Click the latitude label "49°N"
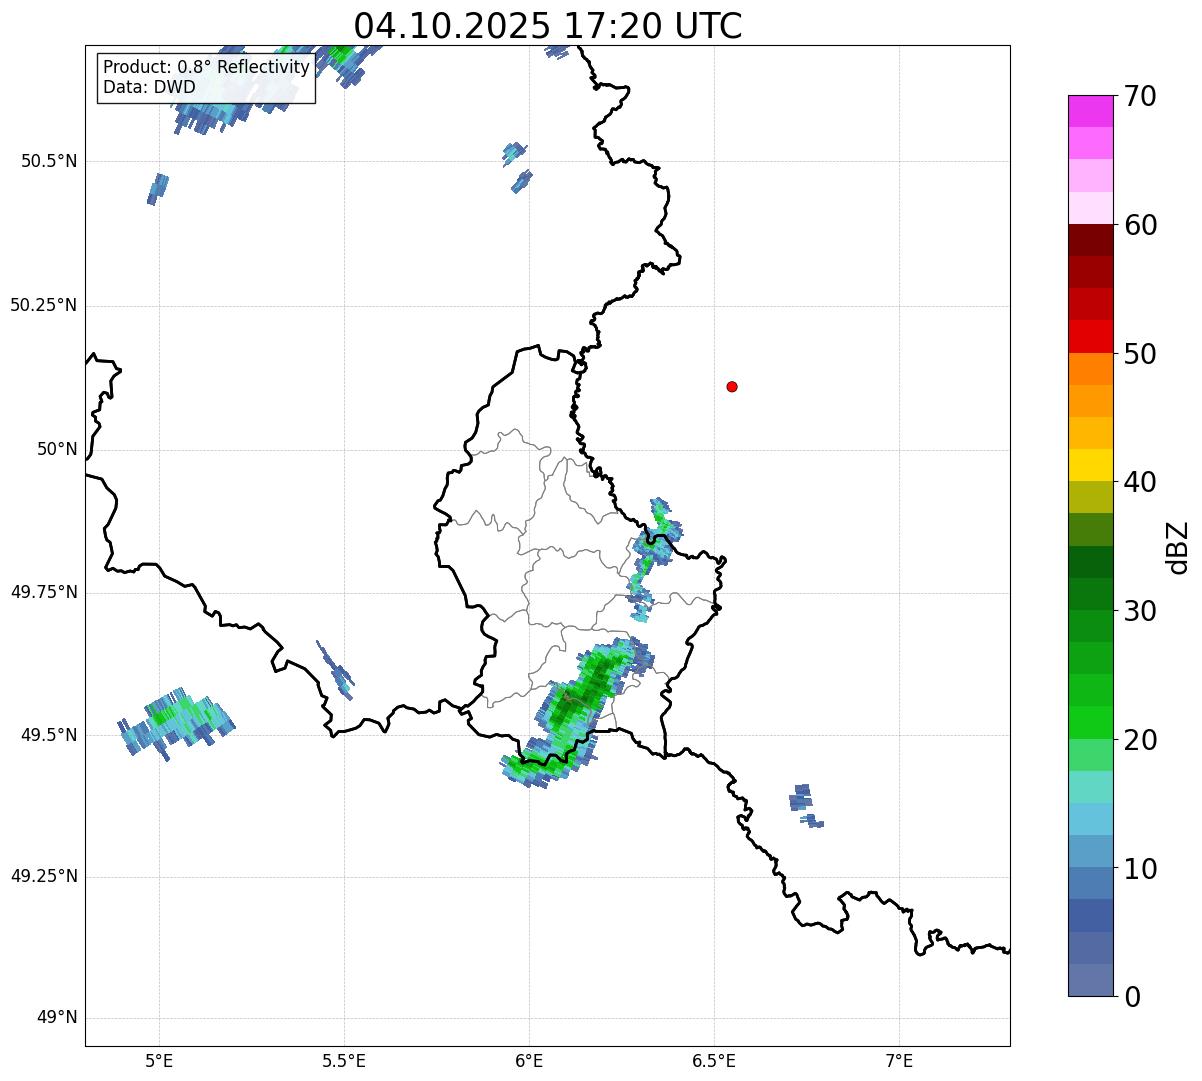Image resolution: width=1202 pixels, height=1081 pixels. pyautogui.click(x=57, y=1018)
